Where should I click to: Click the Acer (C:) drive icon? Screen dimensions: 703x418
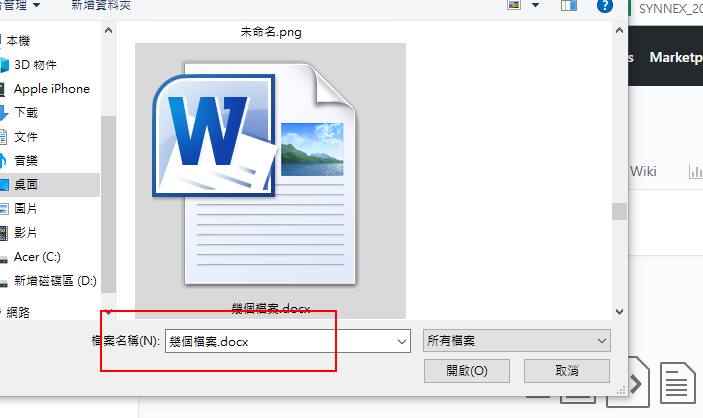[4, 259]
